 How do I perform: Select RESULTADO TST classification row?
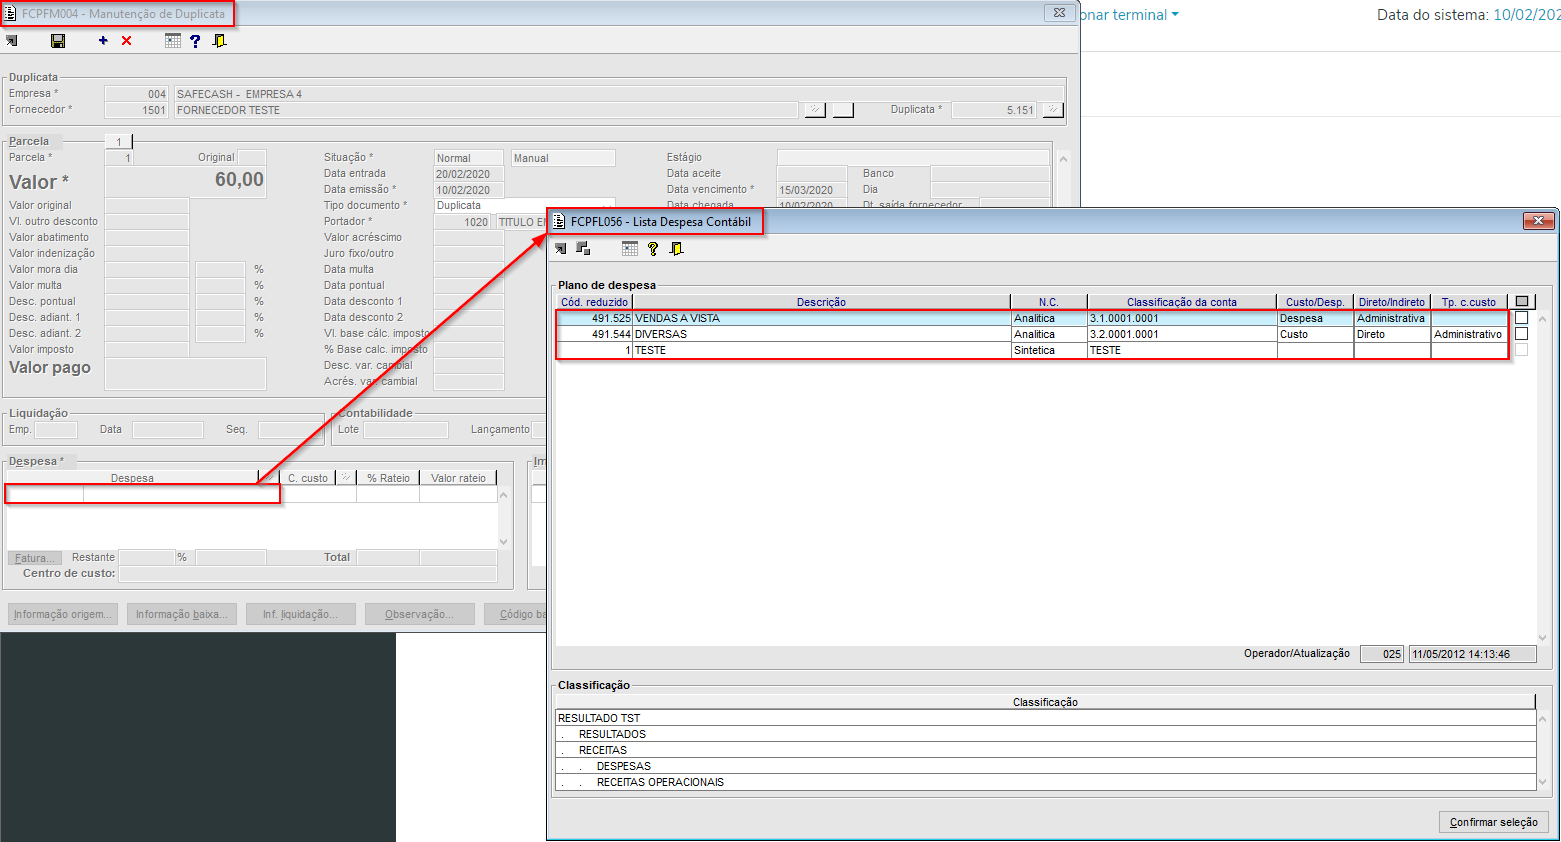point(1045,718)
